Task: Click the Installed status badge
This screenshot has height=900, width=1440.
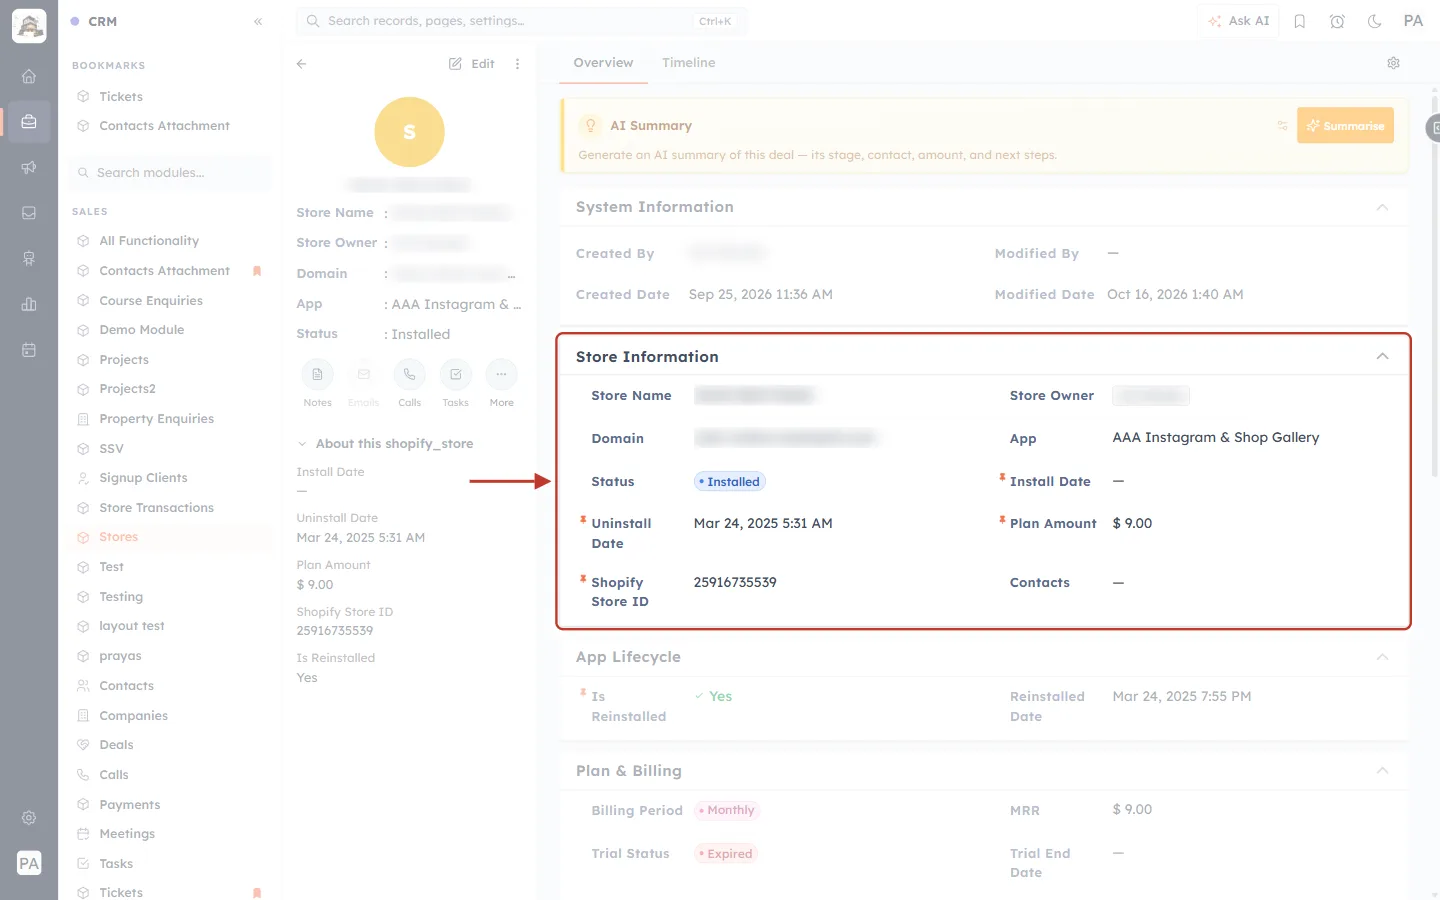Action: [x=730, y=482]
